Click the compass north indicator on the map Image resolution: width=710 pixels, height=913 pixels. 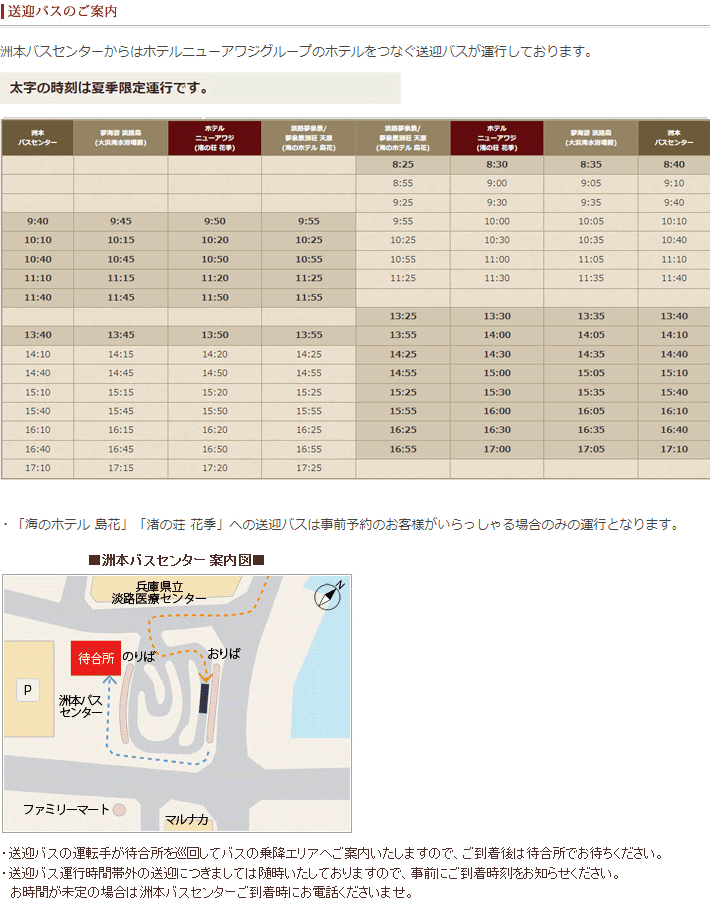click(328, 596)
